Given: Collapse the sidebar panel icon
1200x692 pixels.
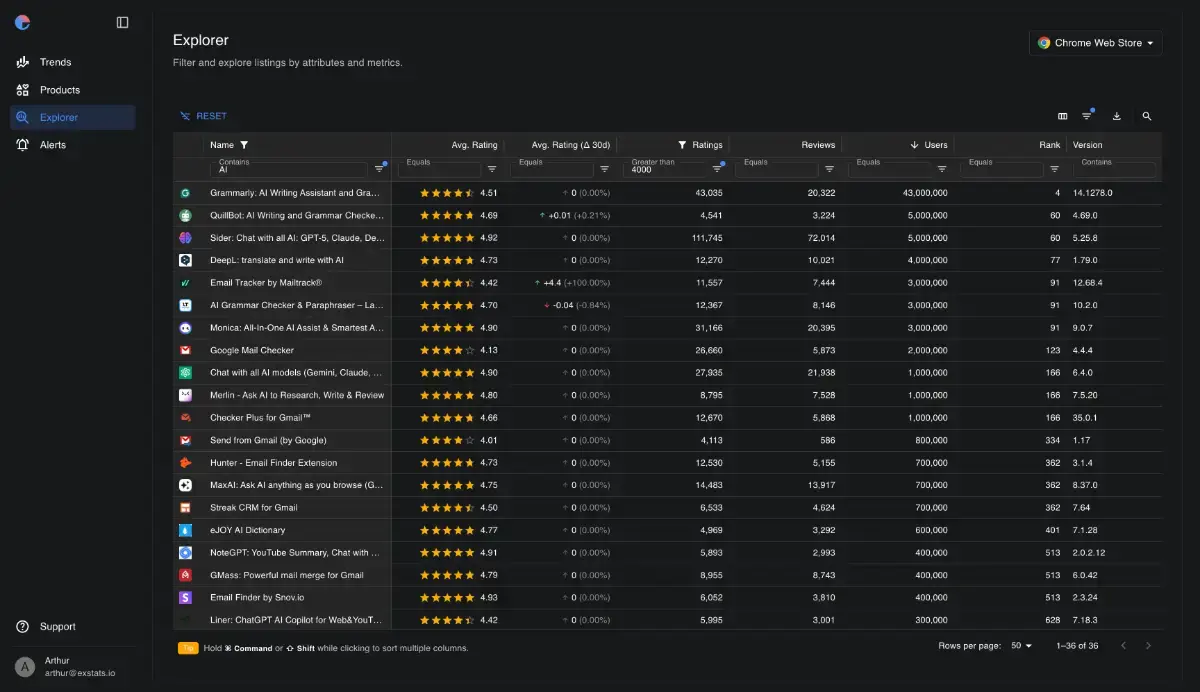Looking at the screenshot, I should pyautogui.click(x=122, y=22).
